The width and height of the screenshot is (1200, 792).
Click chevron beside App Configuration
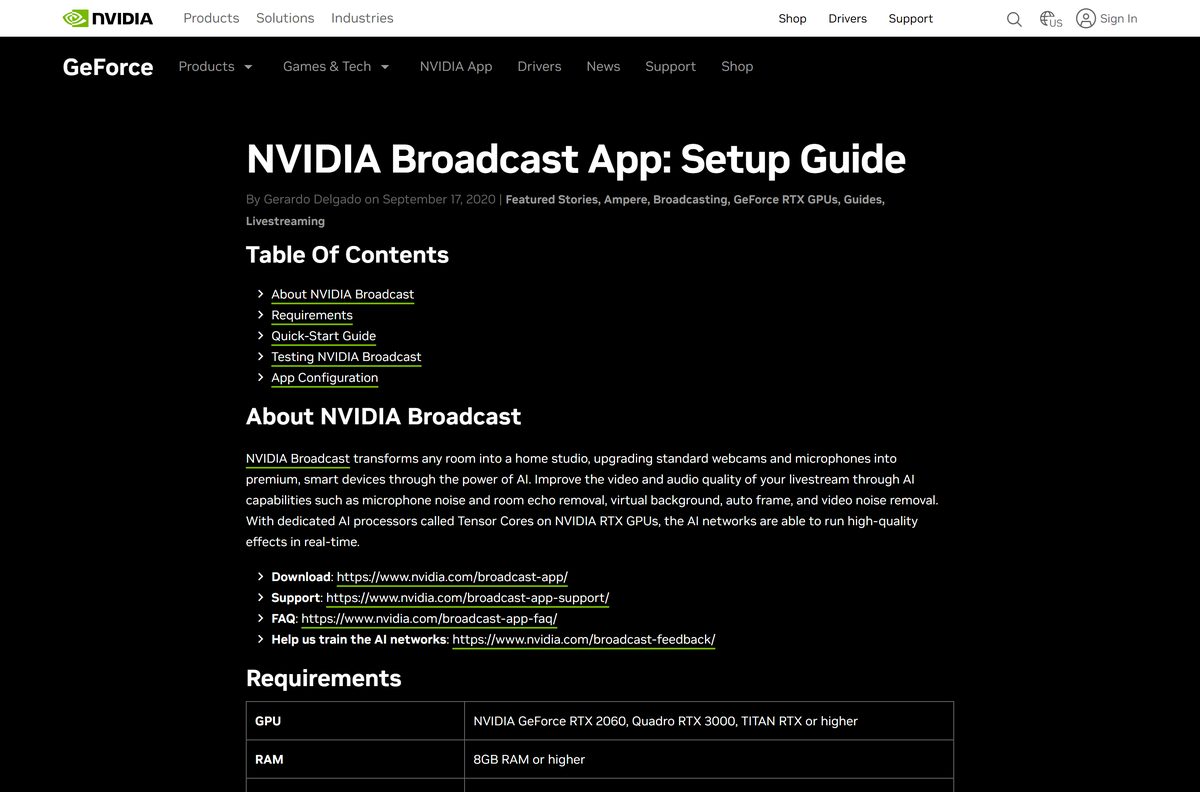(260, 378)
